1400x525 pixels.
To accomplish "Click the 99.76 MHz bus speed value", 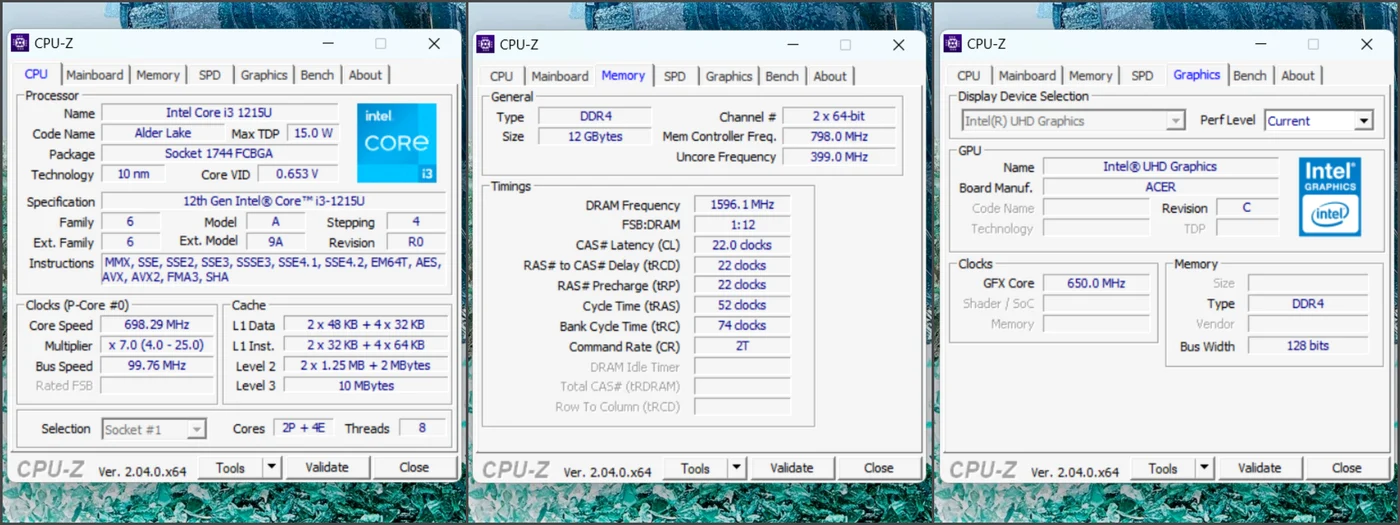I will [158, 366].
